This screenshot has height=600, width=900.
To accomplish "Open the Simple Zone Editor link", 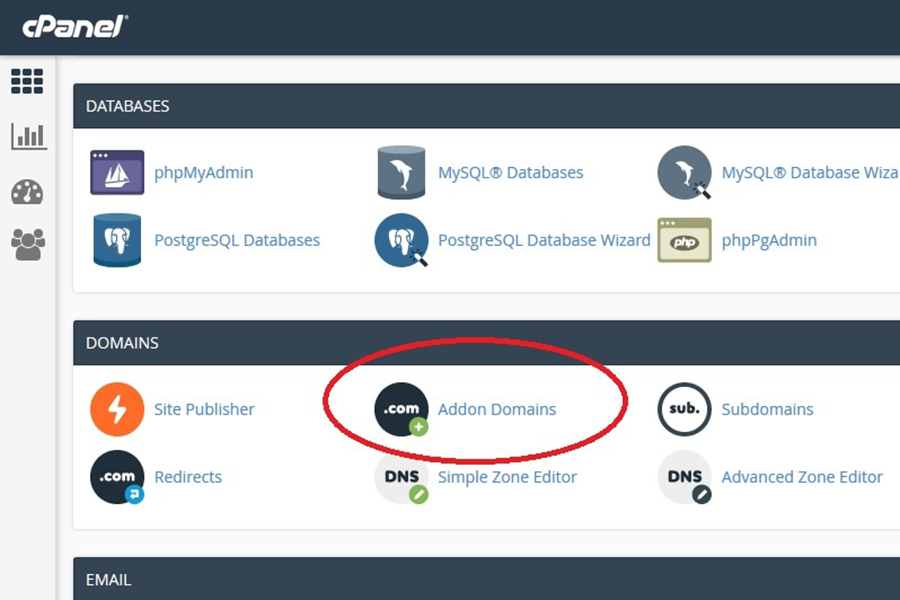I will click(x=507, y=477).
